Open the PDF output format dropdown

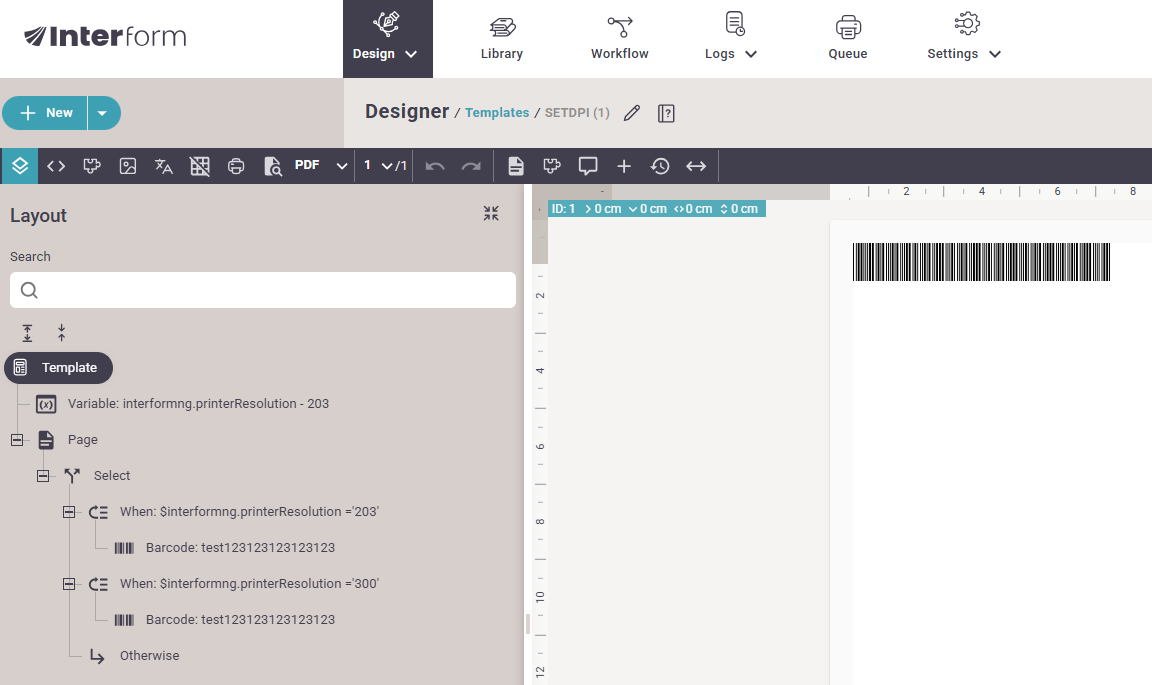pos(320,166)
